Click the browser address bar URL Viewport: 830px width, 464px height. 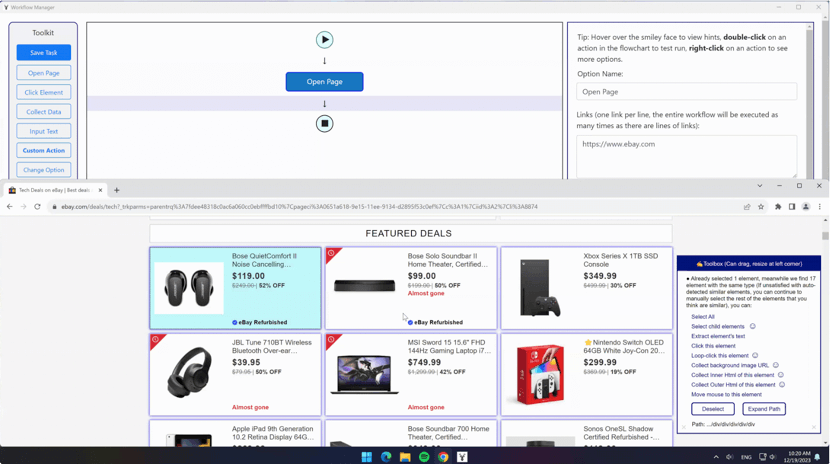[299, 207]
